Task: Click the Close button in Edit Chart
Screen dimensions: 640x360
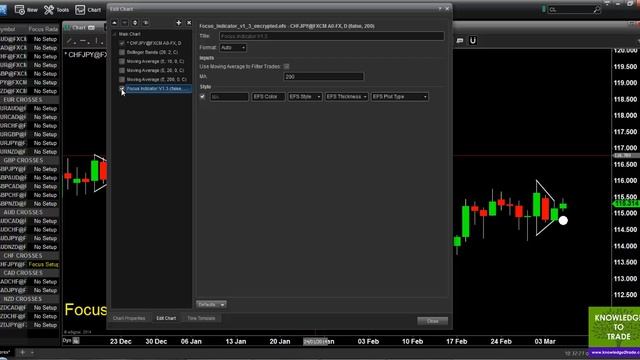Action: tap(433, 321)
